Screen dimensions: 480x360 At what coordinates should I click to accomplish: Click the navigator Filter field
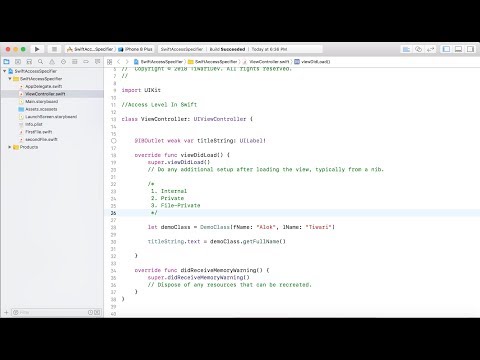click(50, 312)
